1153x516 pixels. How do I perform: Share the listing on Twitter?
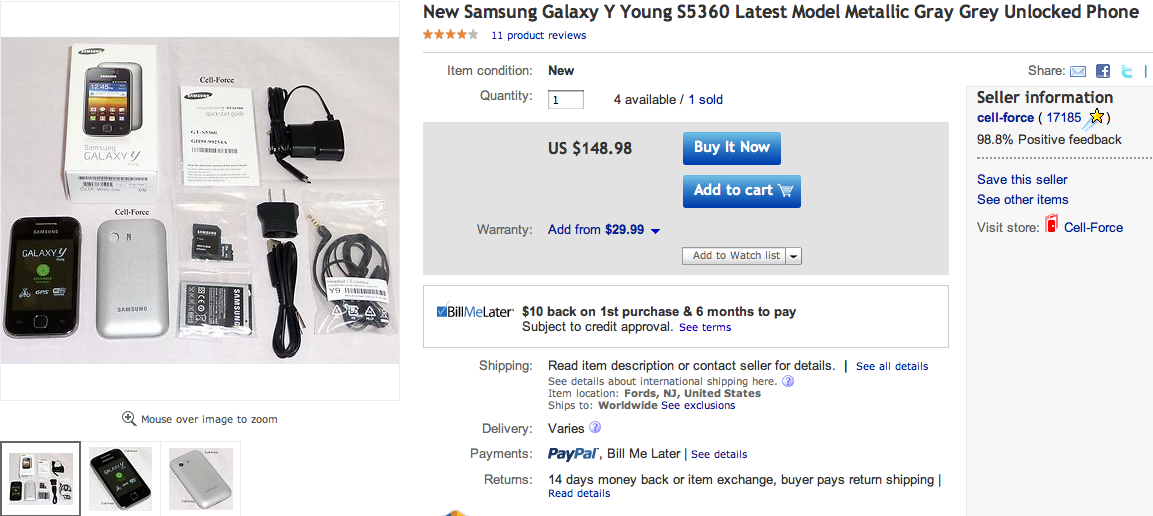(1127, 71)
